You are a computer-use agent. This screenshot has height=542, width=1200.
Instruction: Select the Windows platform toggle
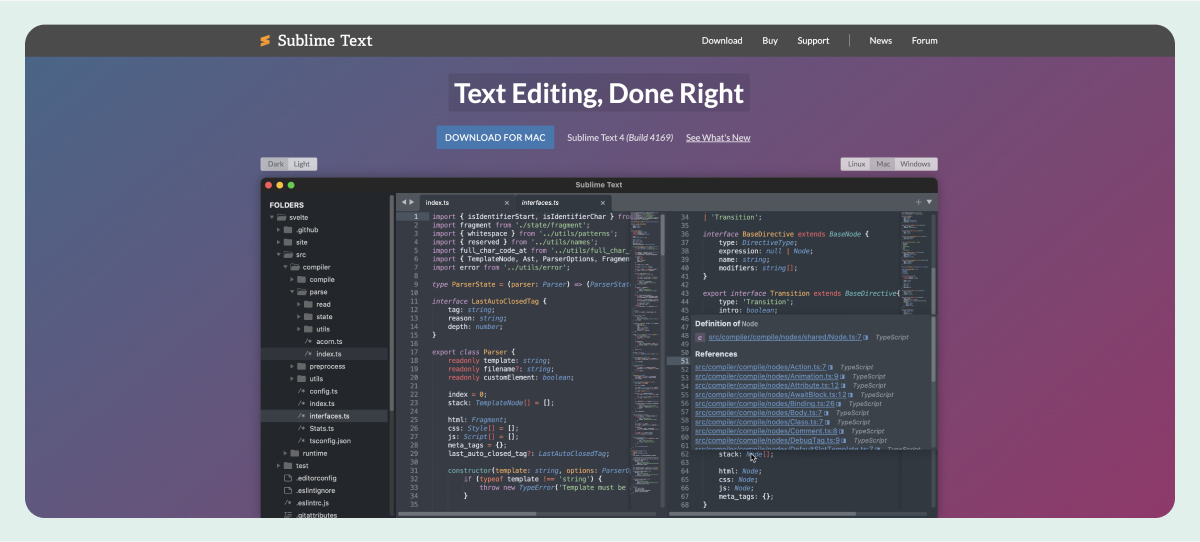tap(915, 164)
